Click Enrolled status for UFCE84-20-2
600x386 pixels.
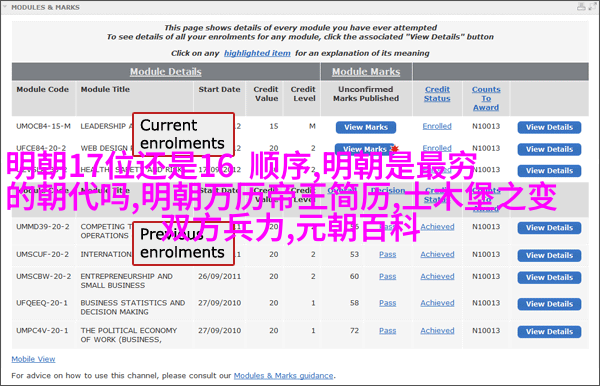click(437, 148)
